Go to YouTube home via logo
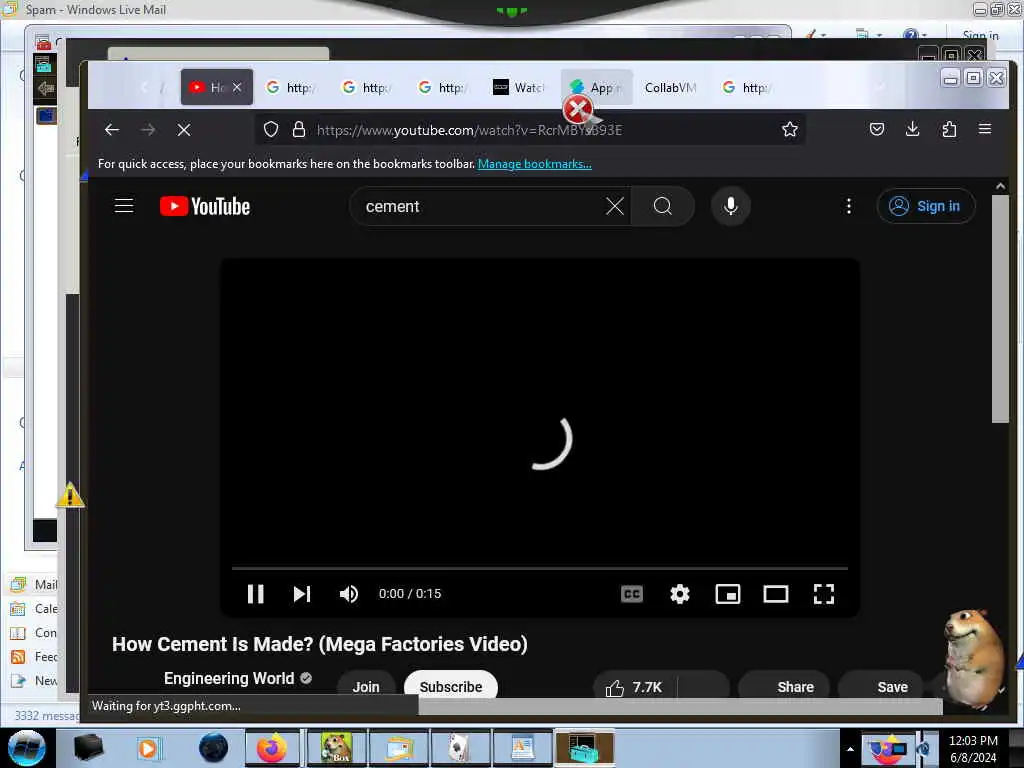Screen dimensions: 1024x768 [x=205, y=206]
